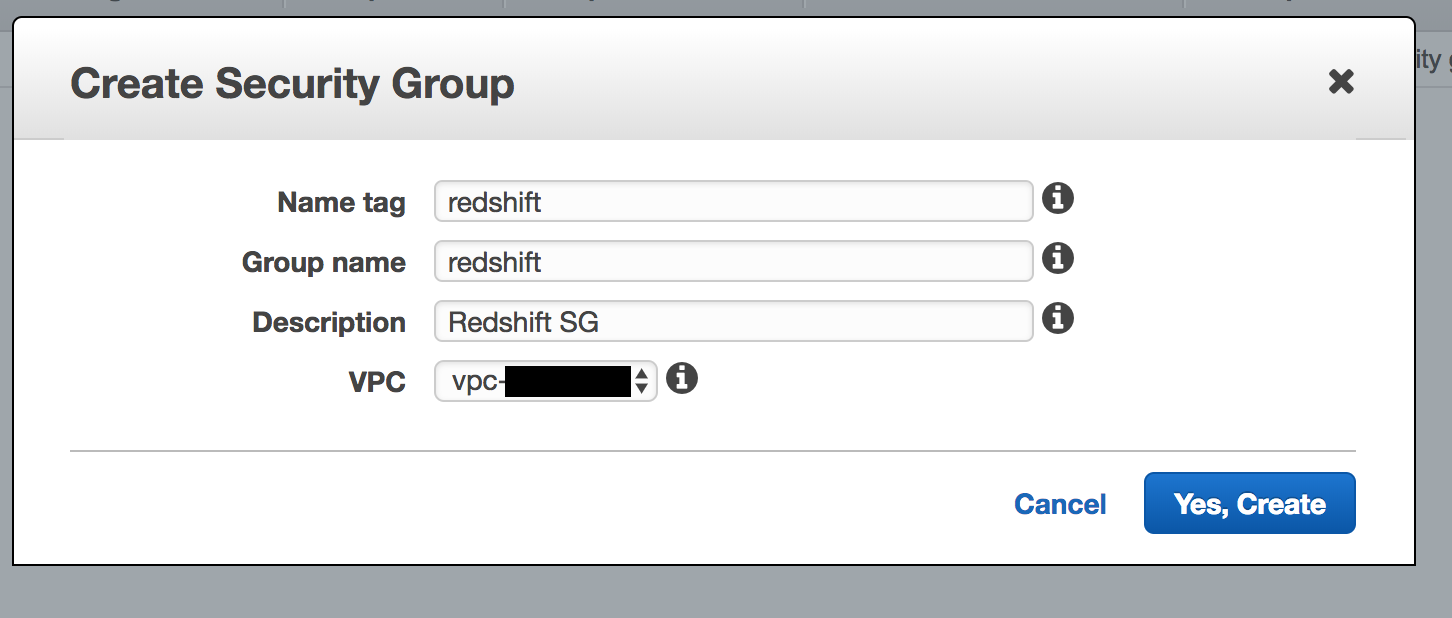Focus the Group name text field

pos(733,261)
